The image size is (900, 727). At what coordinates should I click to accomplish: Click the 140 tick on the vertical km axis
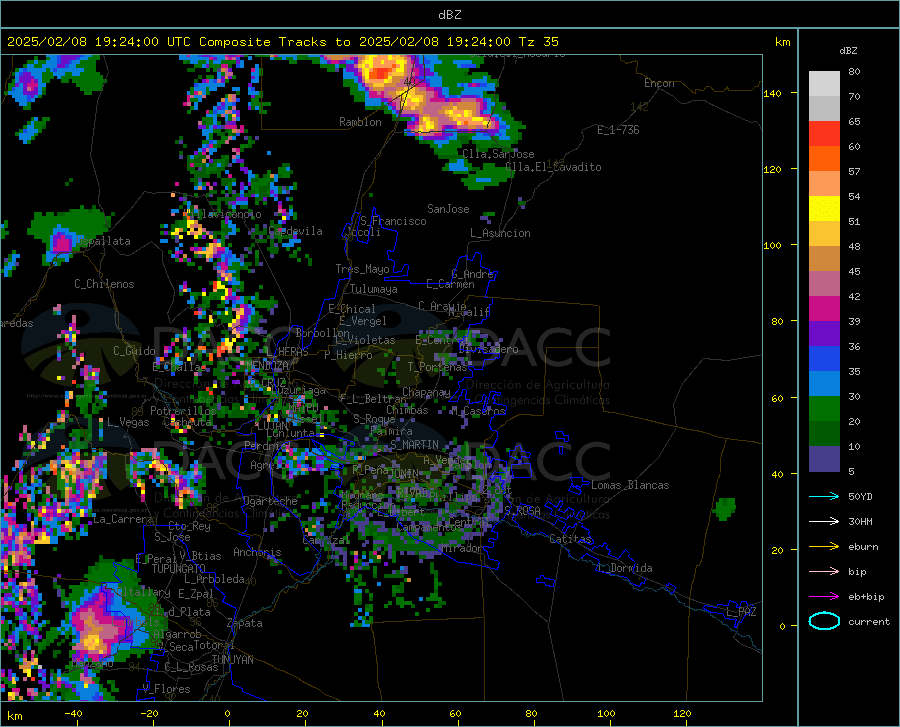[773, 94]
